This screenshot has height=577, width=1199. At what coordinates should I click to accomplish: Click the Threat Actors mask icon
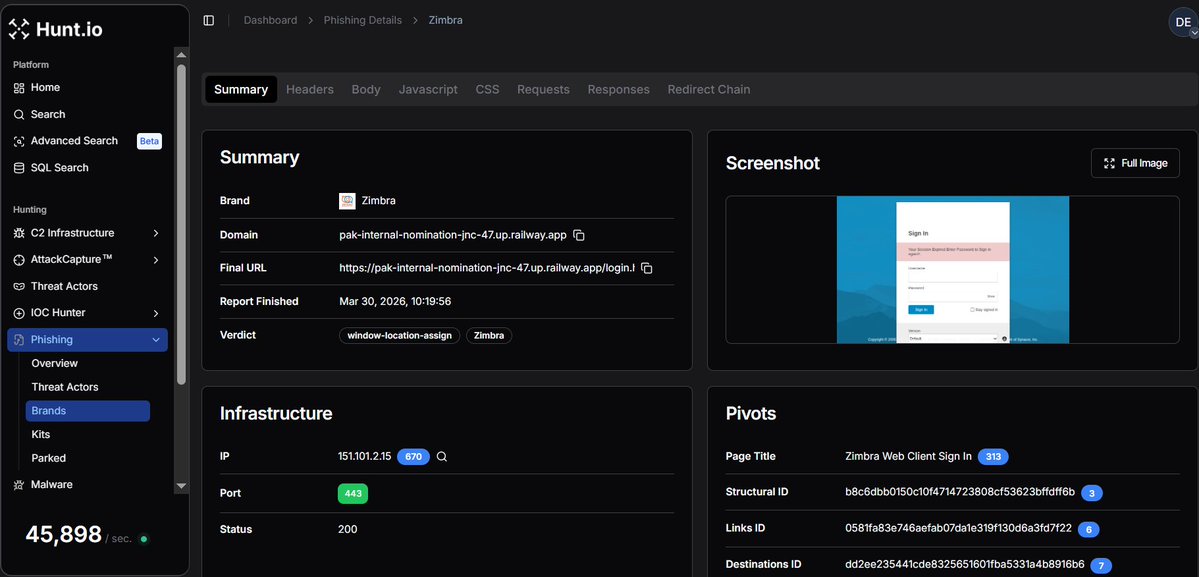pos(19,287)
